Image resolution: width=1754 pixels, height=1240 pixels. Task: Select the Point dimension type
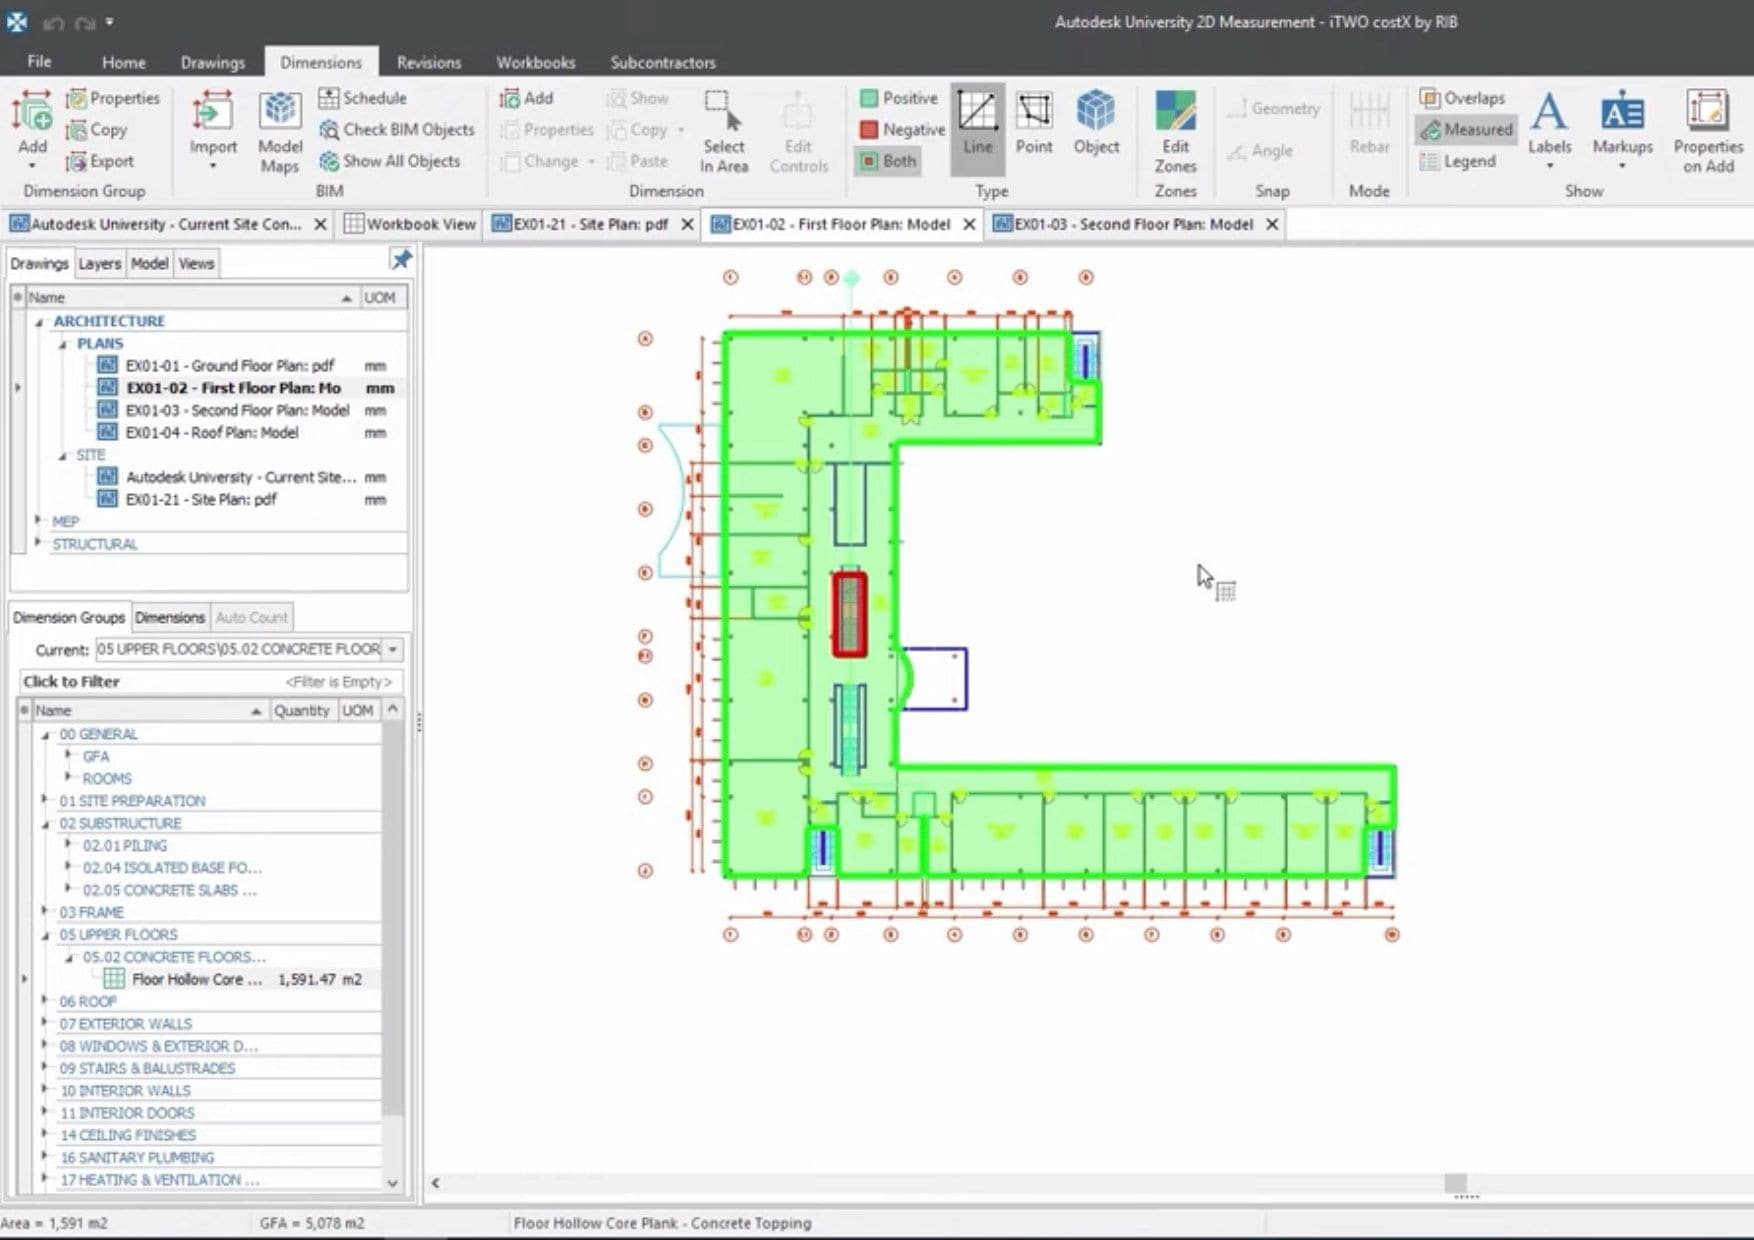(x=1034, y=124)
